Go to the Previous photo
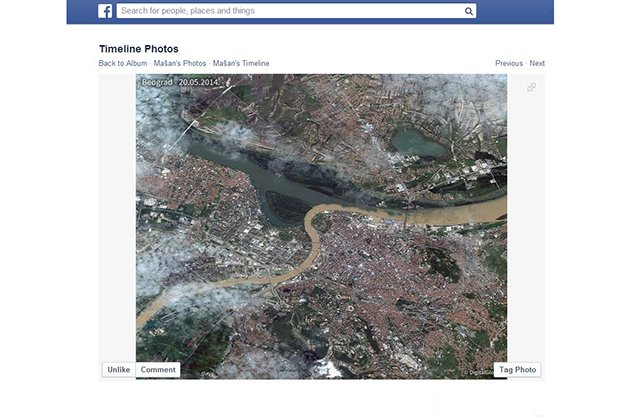 (508, 63)
